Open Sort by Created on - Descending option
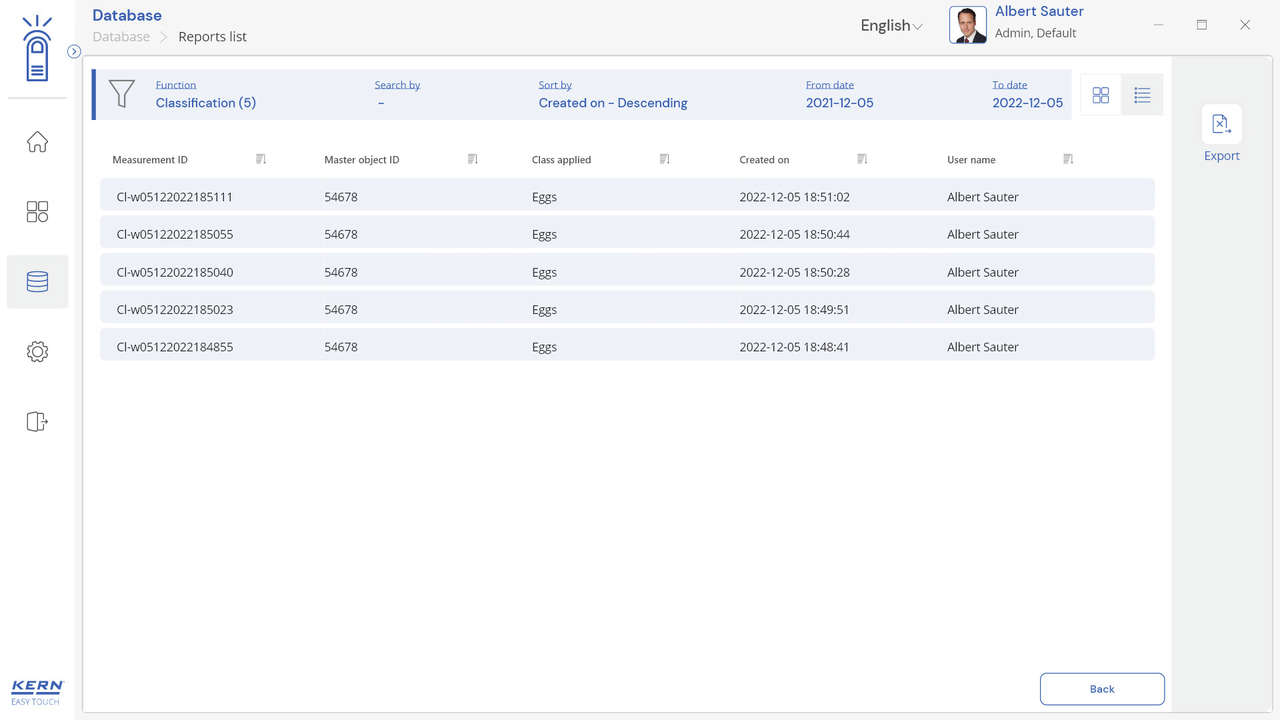The image size is (1280, 720). tap(612, 103)
